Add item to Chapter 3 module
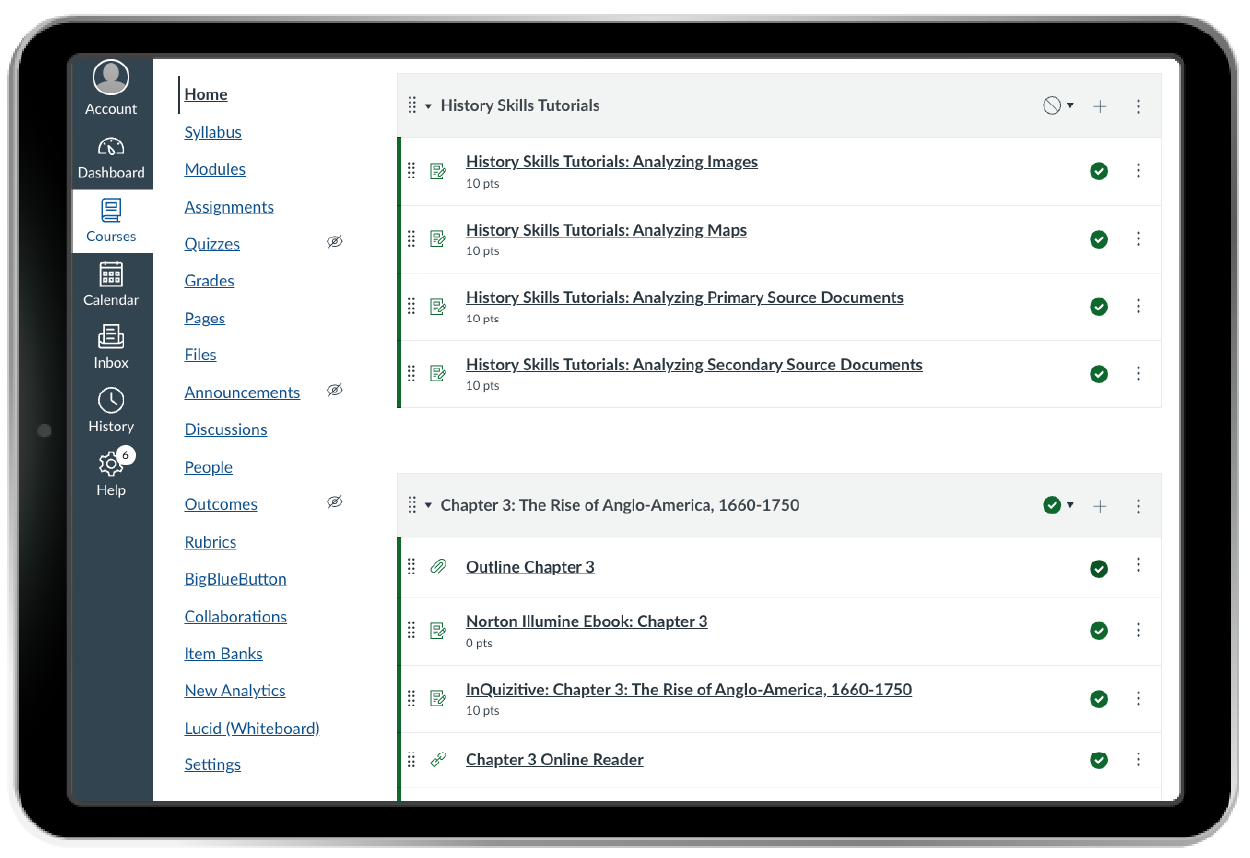The image size is (1250, 858). point(1100,506)
